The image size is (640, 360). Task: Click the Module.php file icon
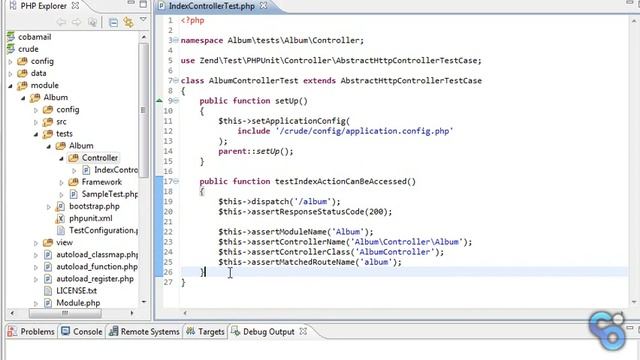48,303
